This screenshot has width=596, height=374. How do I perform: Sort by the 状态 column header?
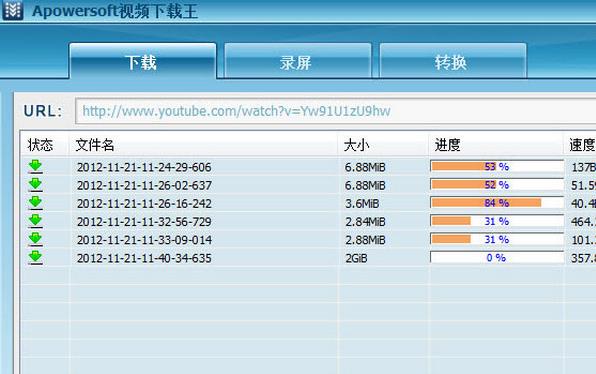click(x=45, y=145)
